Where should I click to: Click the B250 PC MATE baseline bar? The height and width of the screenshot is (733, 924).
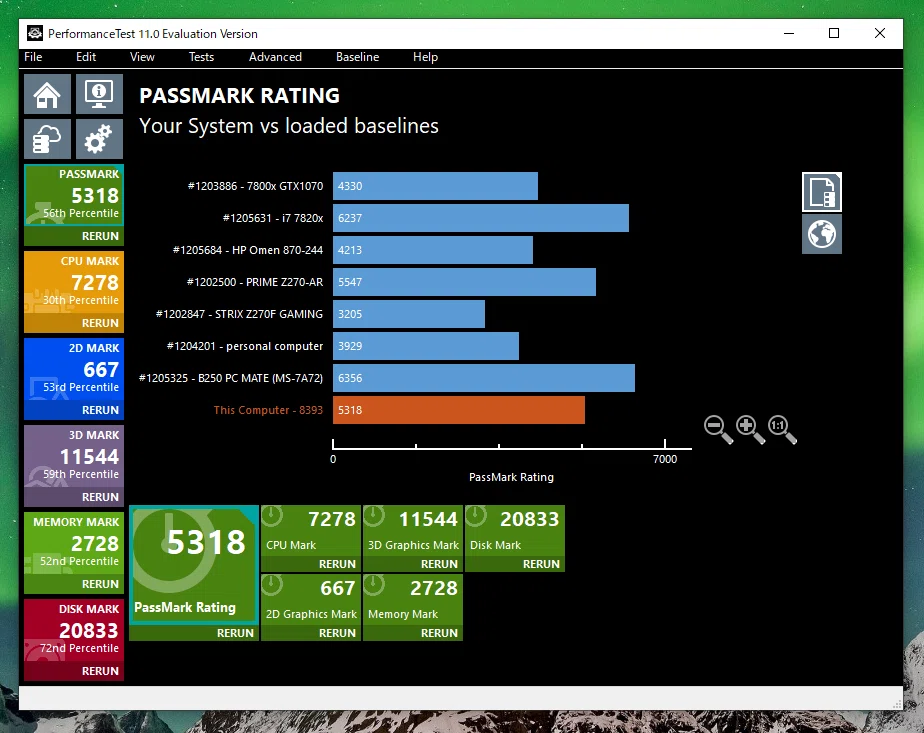pos(484,378)
